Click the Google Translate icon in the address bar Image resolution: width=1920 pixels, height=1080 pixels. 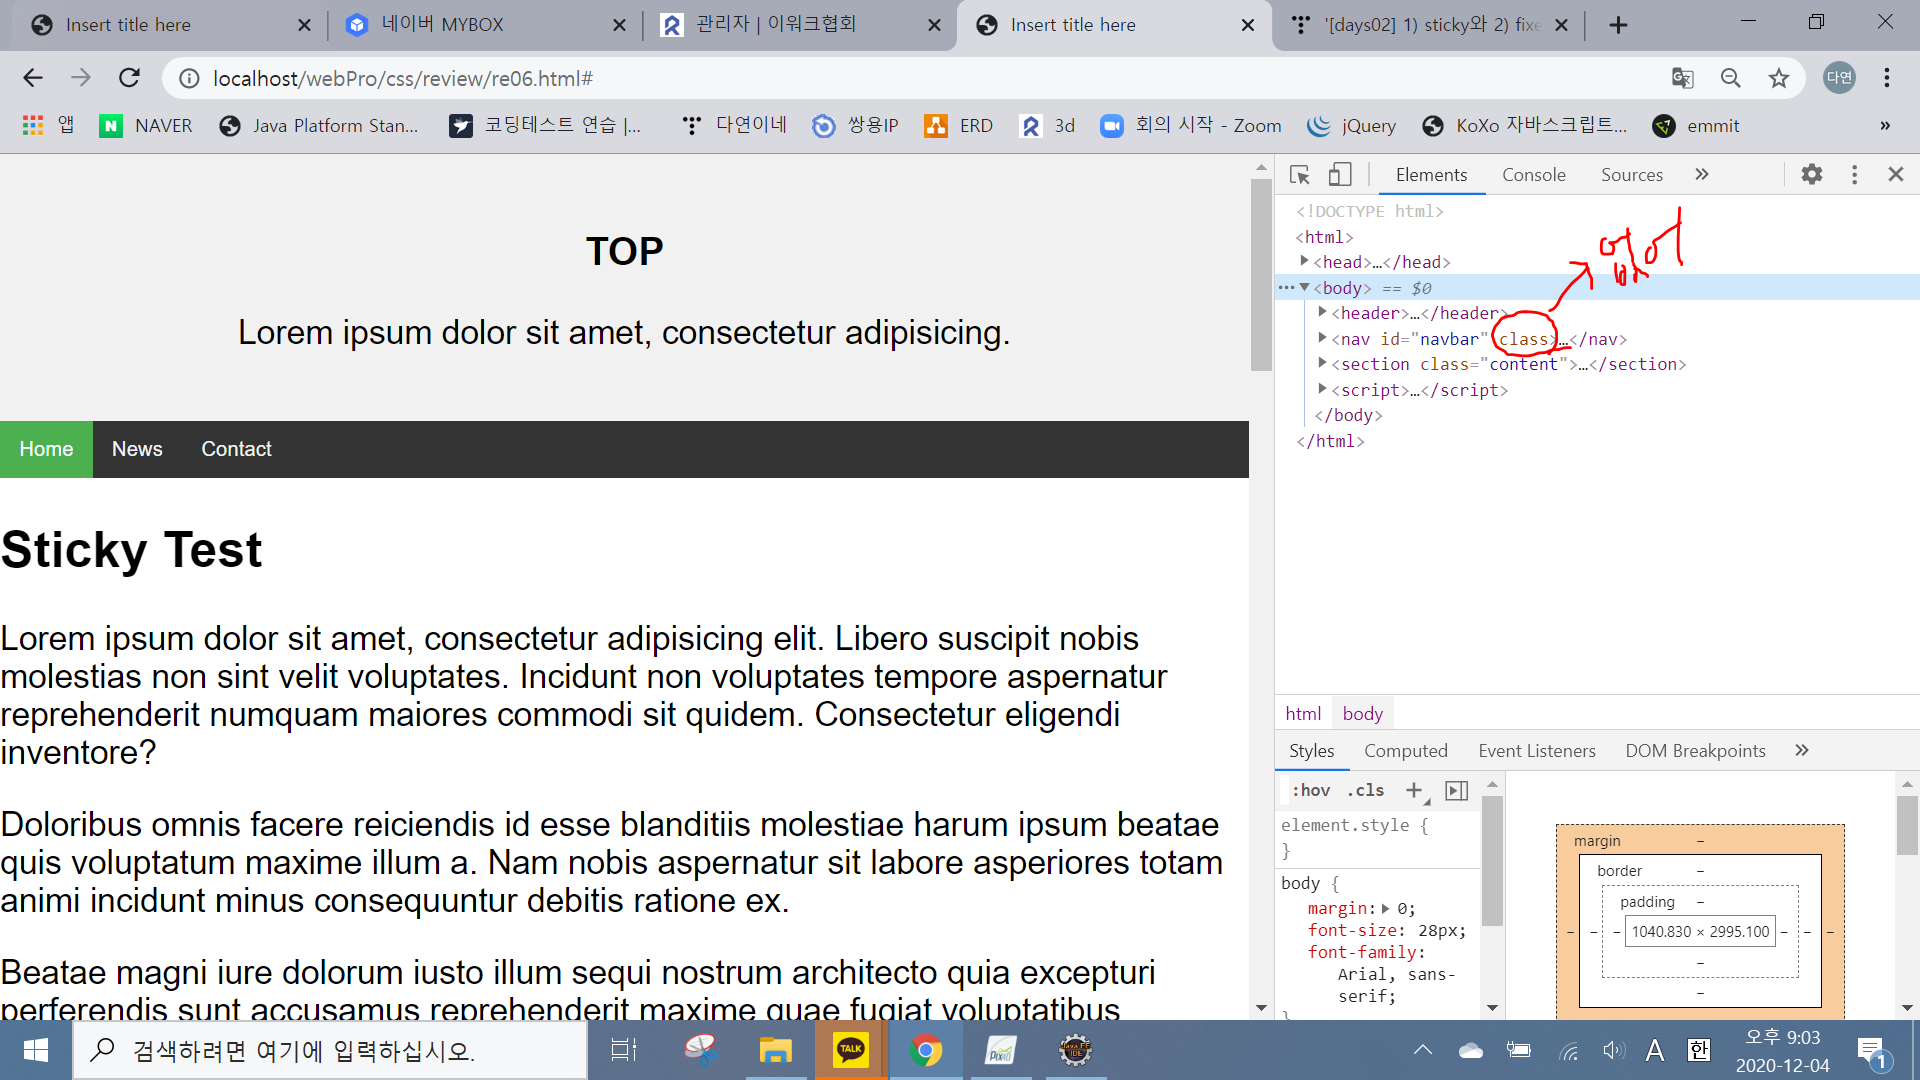tap(1682, 78)
